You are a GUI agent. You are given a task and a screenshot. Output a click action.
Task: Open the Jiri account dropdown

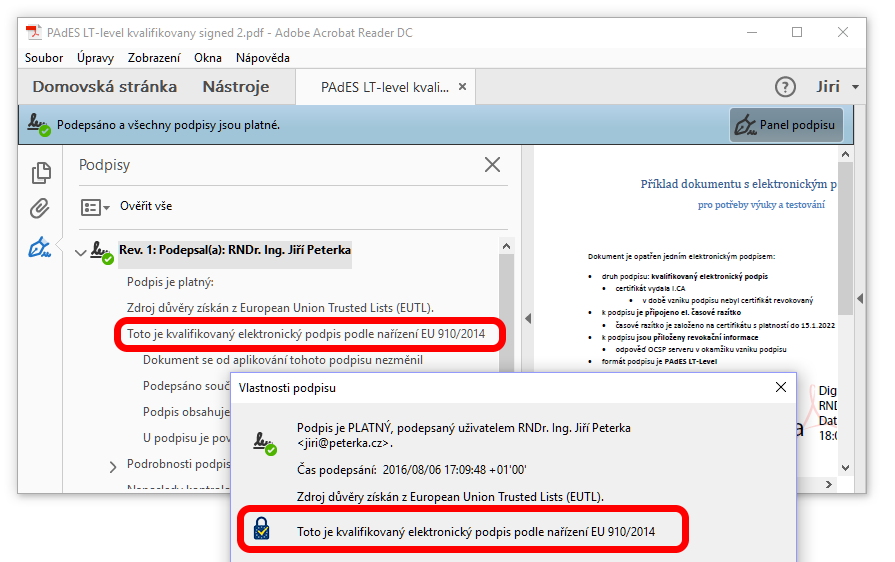click(x=837, y=87)
